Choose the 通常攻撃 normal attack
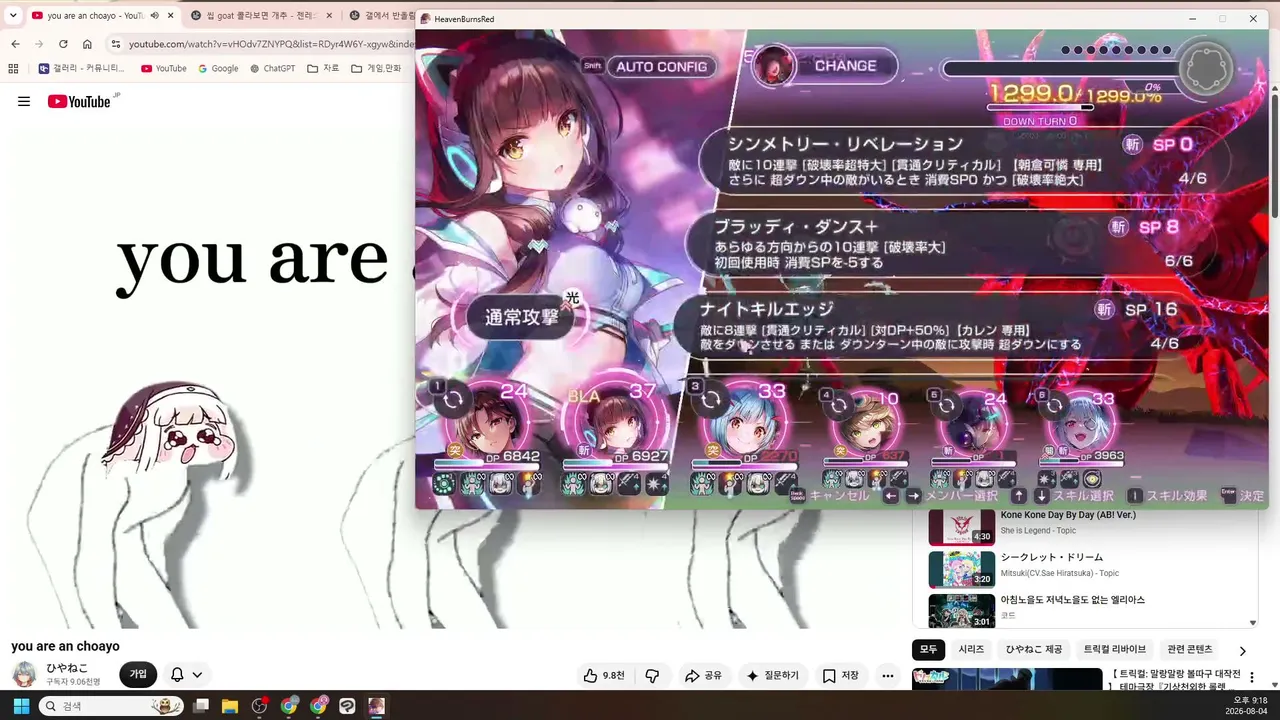The width and height of the screenshot is (1280, 720). 521,317
